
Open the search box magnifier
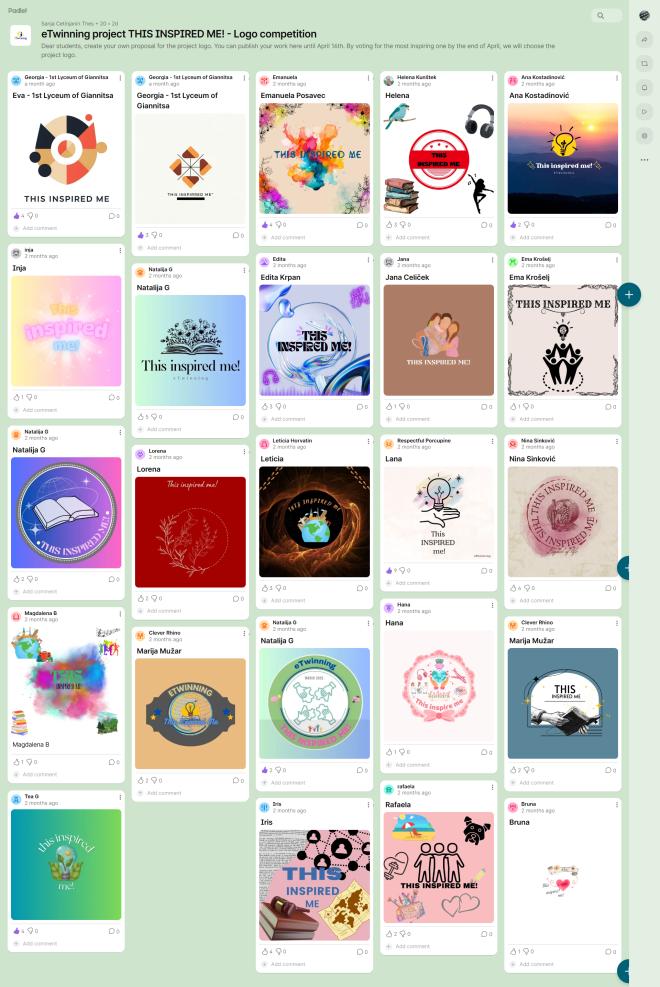601,16
